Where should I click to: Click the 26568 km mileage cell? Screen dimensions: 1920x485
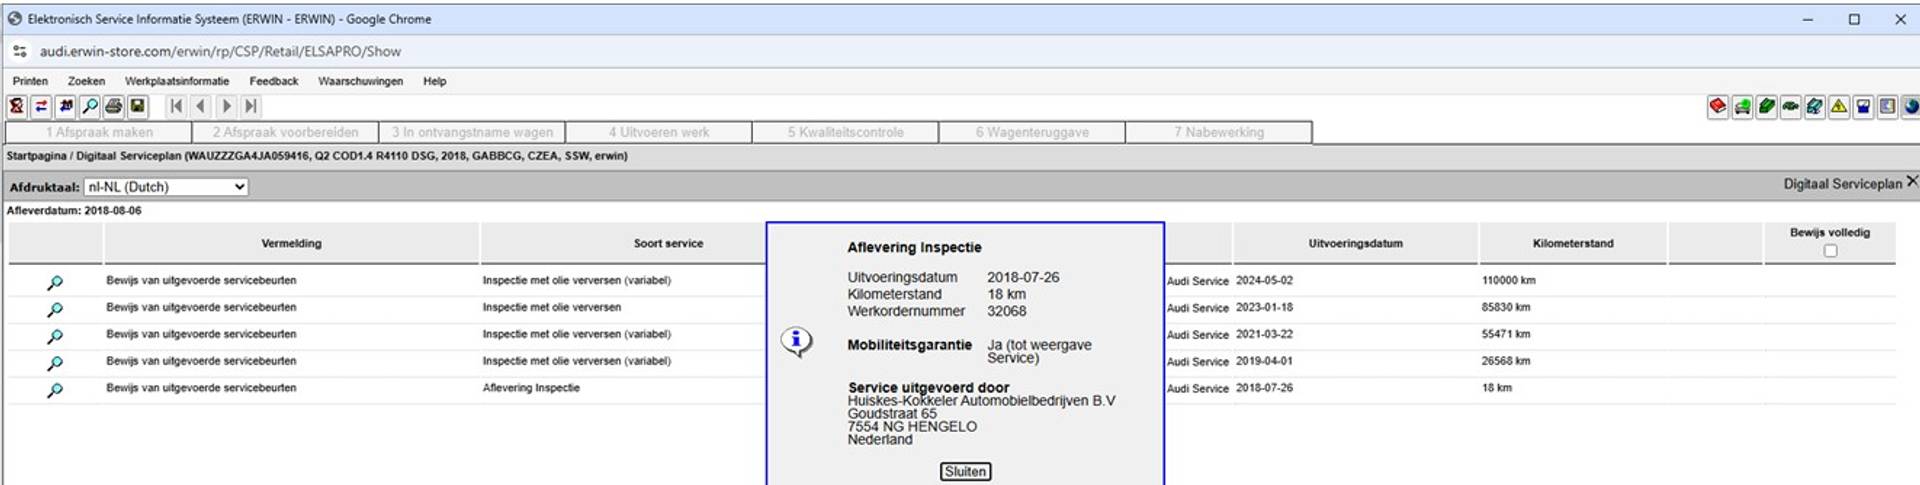point(1505,361)
